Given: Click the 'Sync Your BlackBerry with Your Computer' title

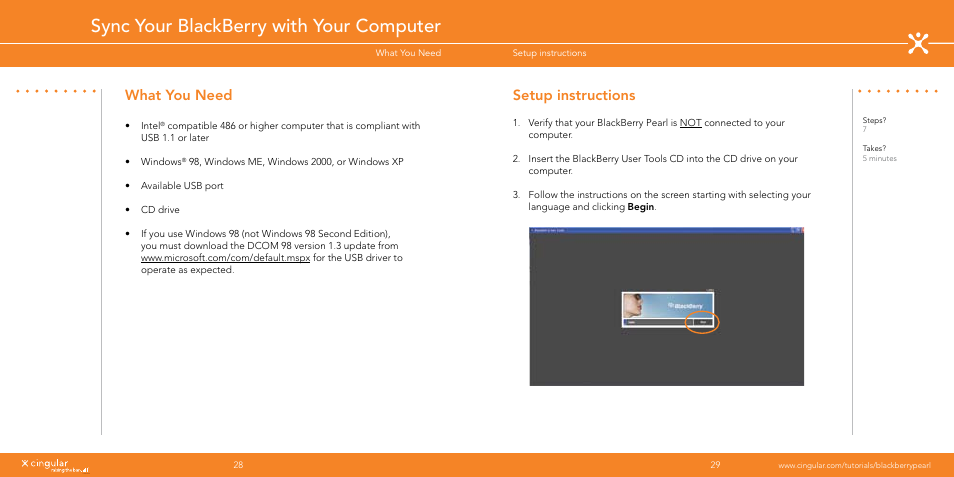Looking at the screenshot, I should point(265,26).
